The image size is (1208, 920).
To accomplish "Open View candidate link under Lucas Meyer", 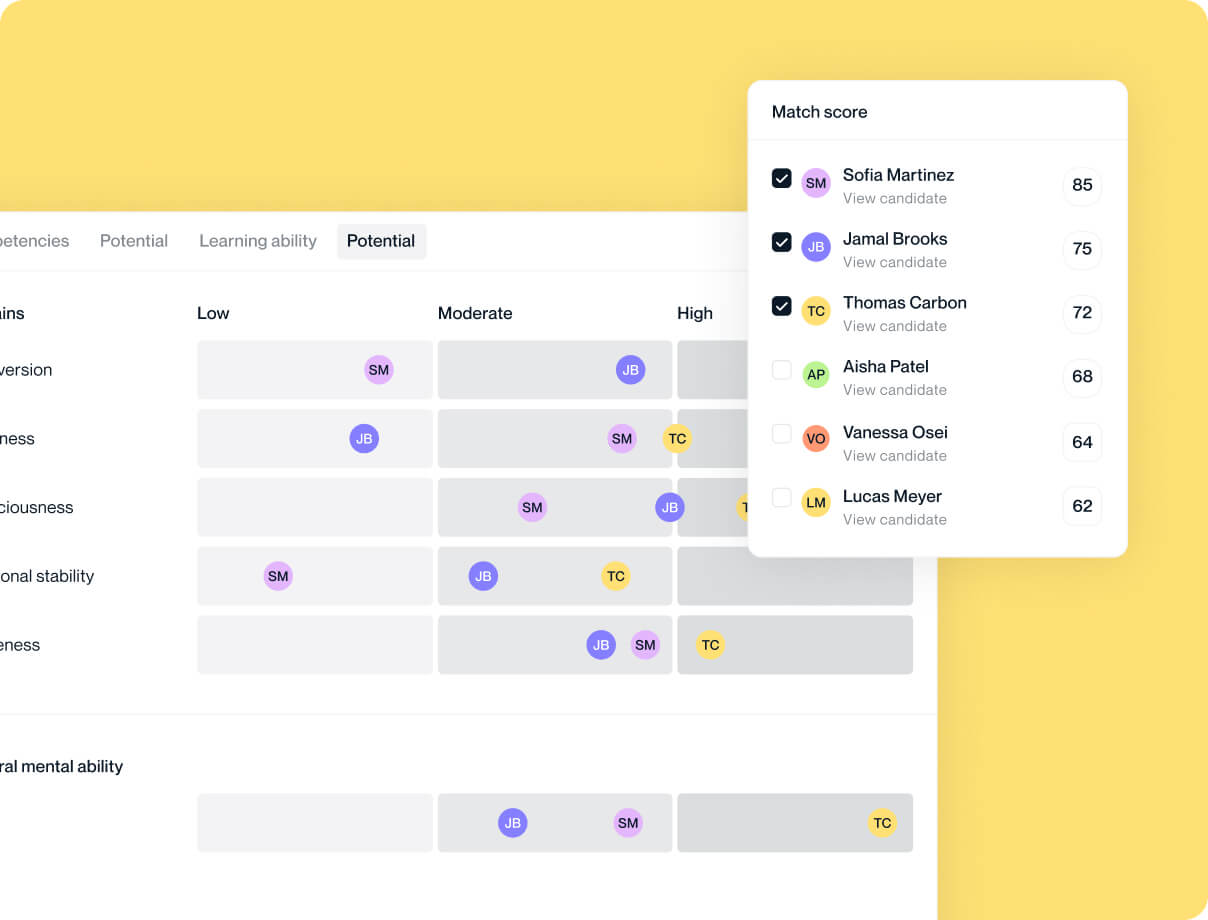I will pos(895,519).
